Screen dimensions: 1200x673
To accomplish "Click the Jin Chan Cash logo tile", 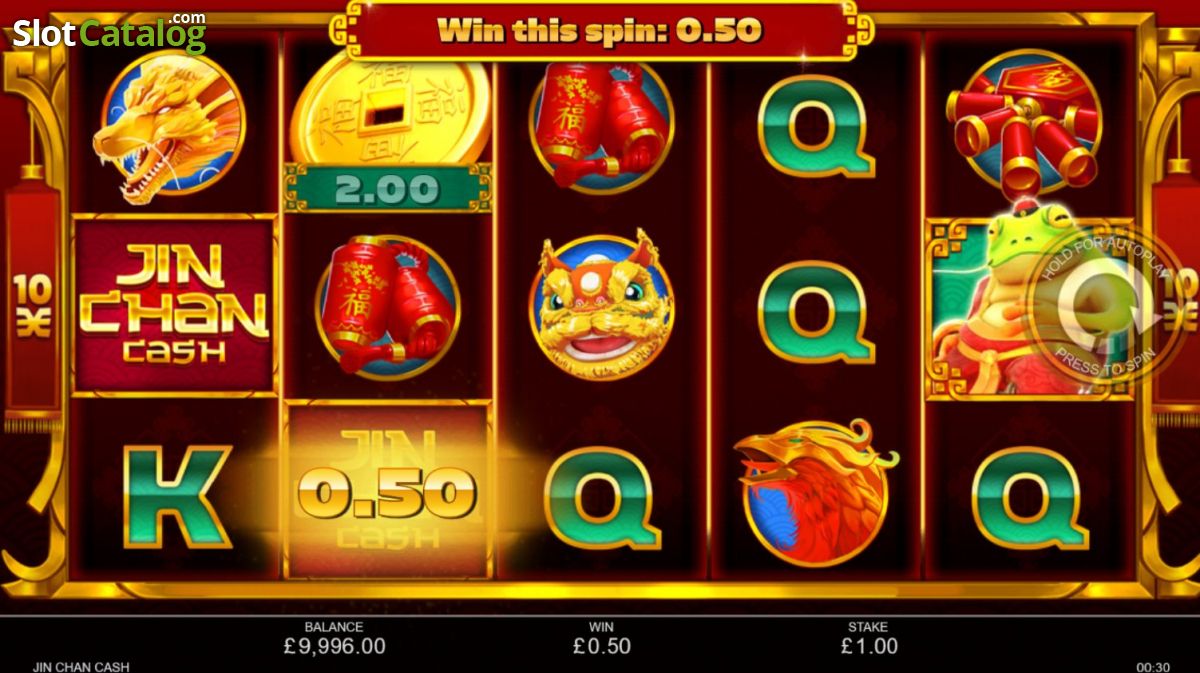I will click(174, 305).
